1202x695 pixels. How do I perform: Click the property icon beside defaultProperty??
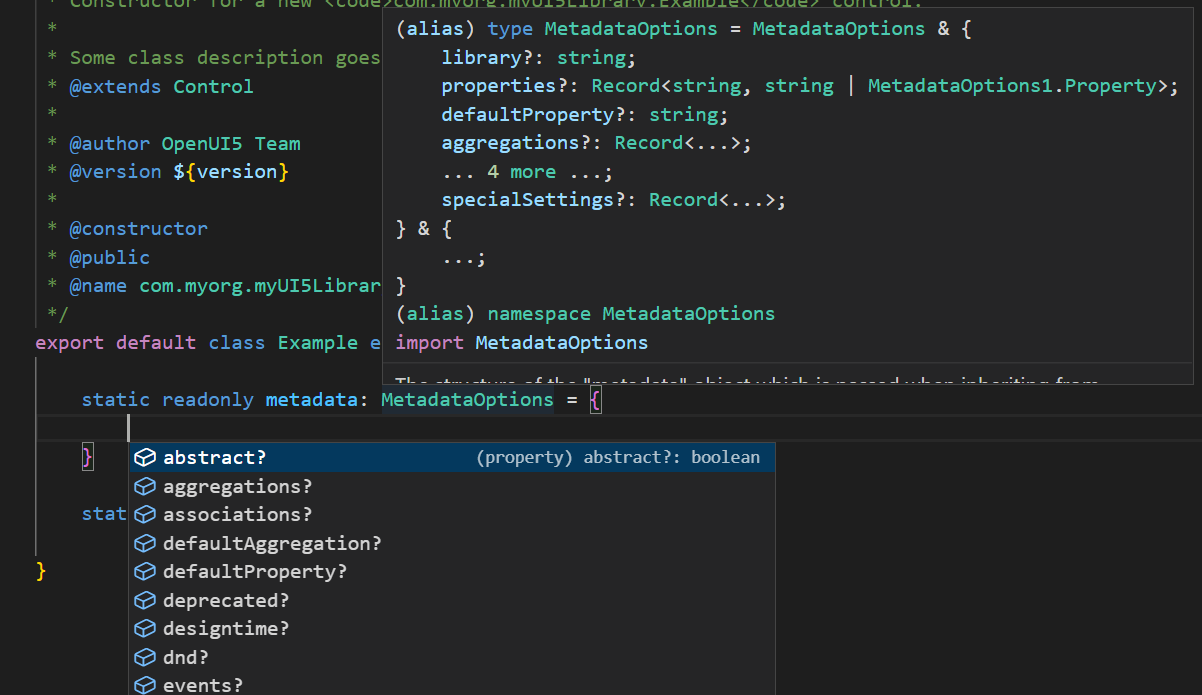(146, 572)
